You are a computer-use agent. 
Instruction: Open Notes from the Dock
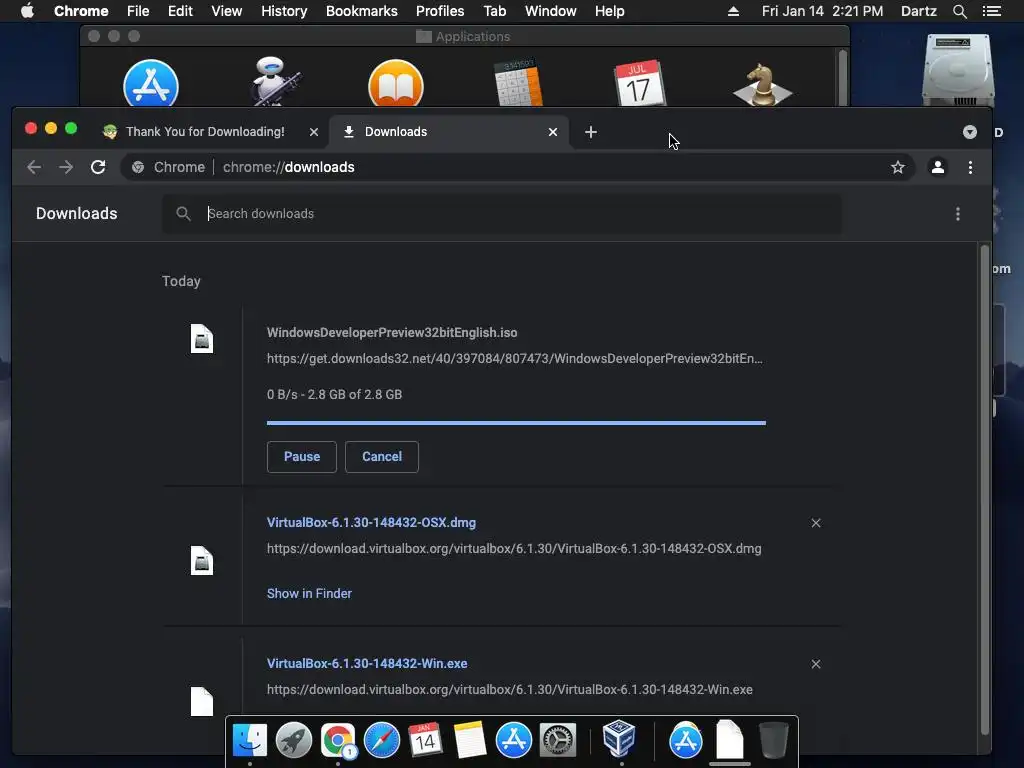click(x=470, y=740)
